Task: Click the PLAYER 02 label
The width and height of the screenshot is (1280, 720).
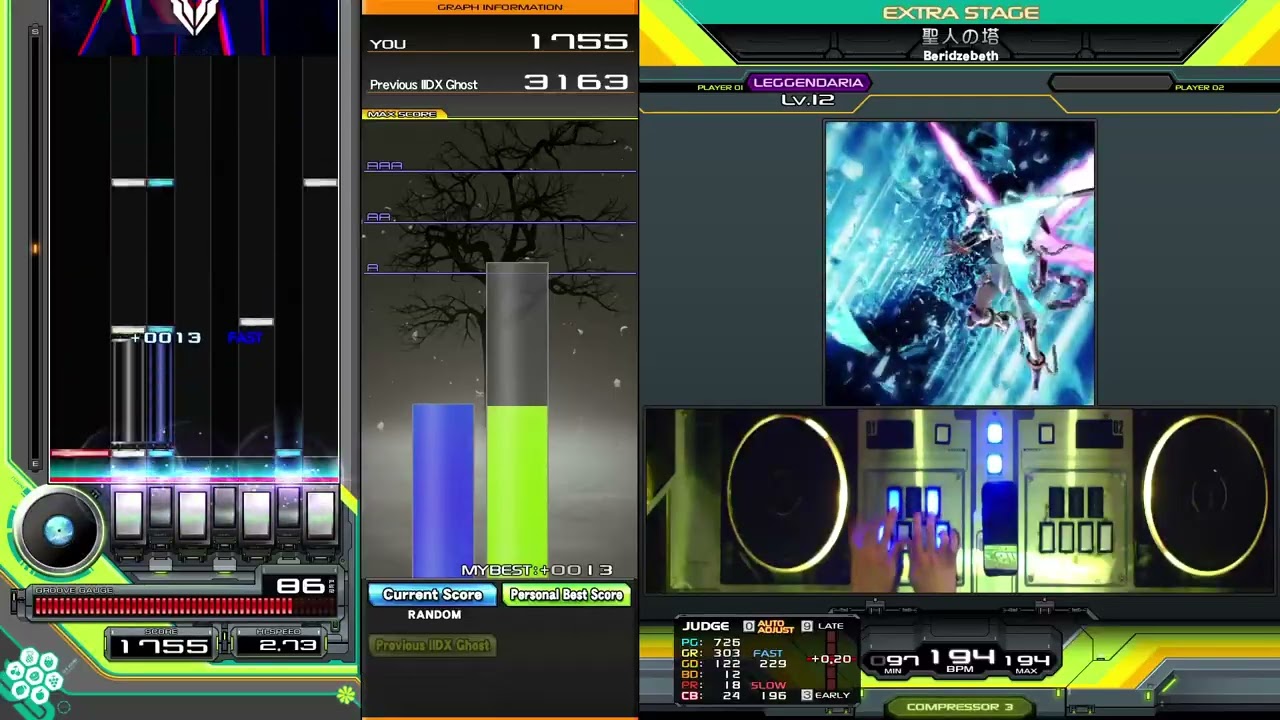Action: 1199,88
